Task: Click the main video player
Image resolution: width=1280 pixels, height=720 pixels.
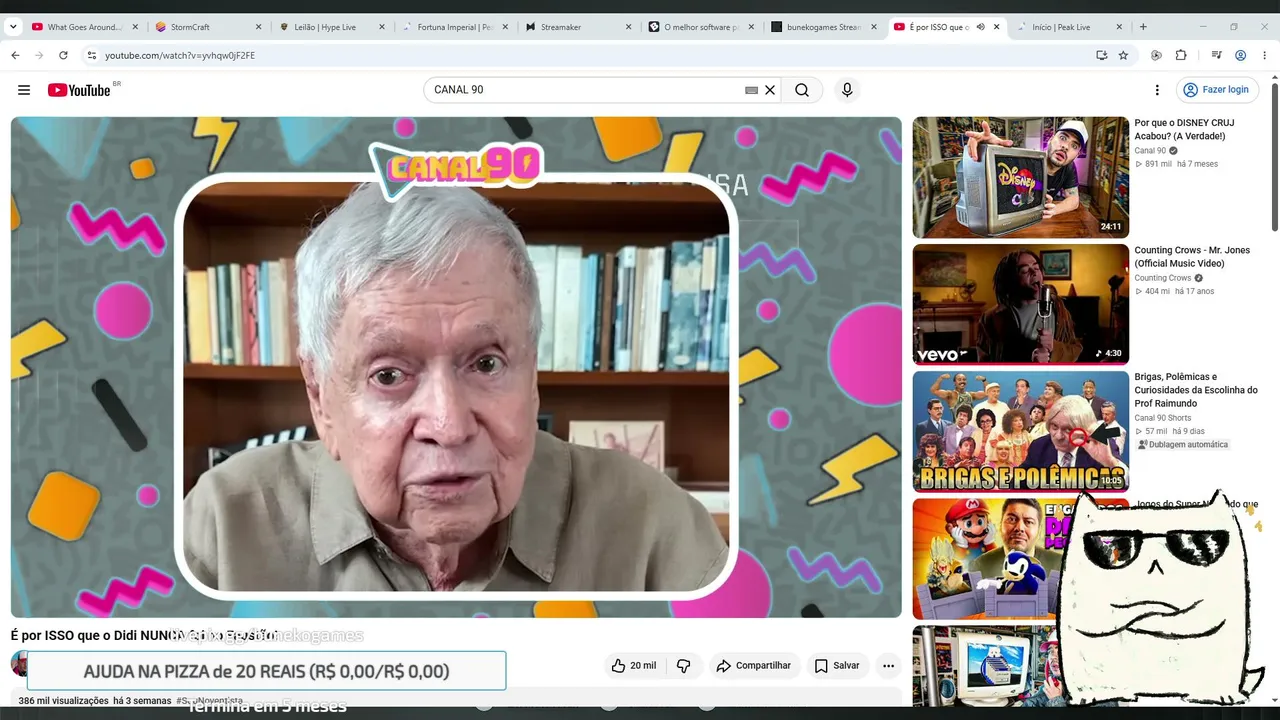Action: point(456,367)
